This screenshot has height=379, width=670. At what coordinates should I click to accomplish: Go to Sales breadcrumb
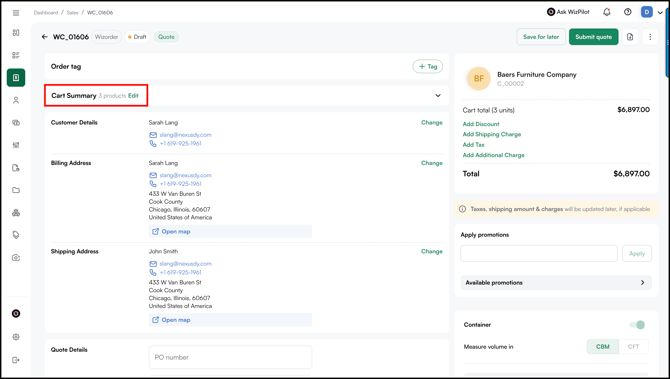(x=72, y=13)
